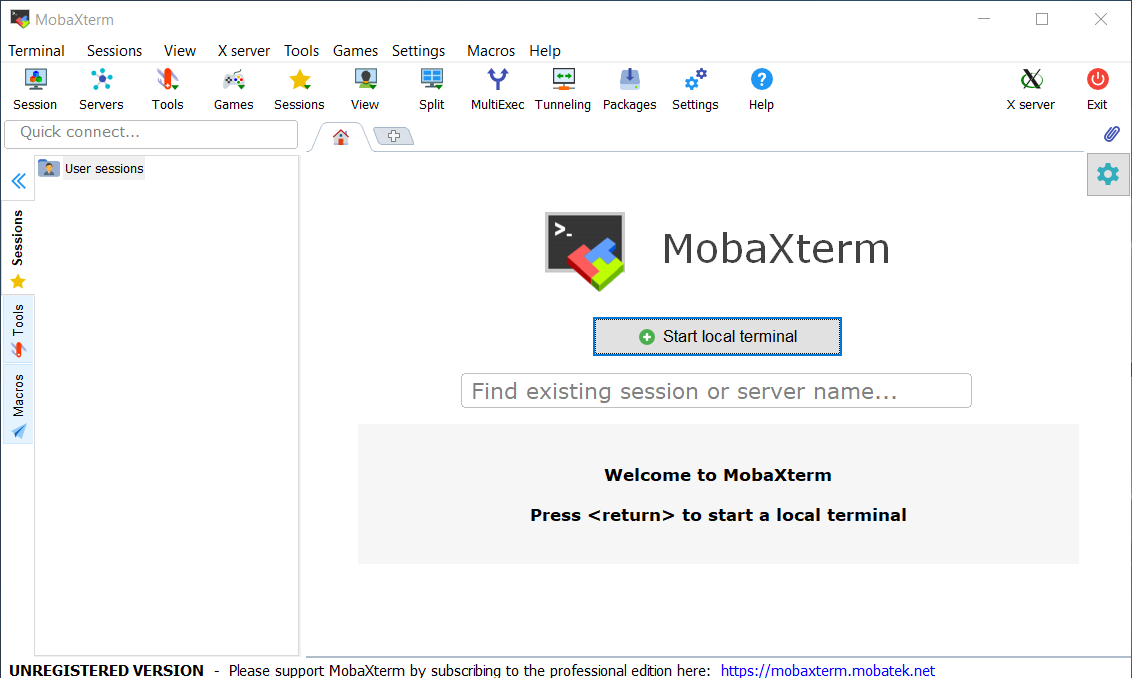Switch to the Tools sidebar tab
This screenshot has height=678, width=1132.
coord(18,331)
